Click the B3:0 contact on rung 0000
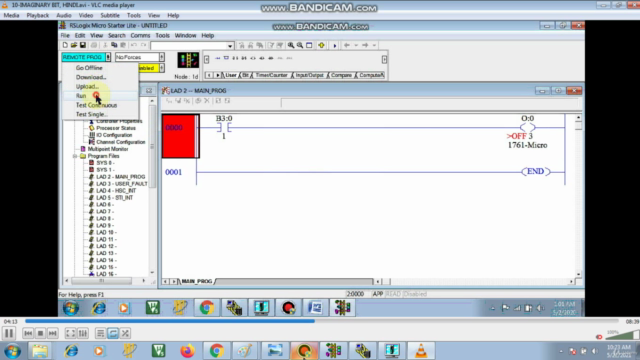 pyautogui.click(x=224, y=127)
